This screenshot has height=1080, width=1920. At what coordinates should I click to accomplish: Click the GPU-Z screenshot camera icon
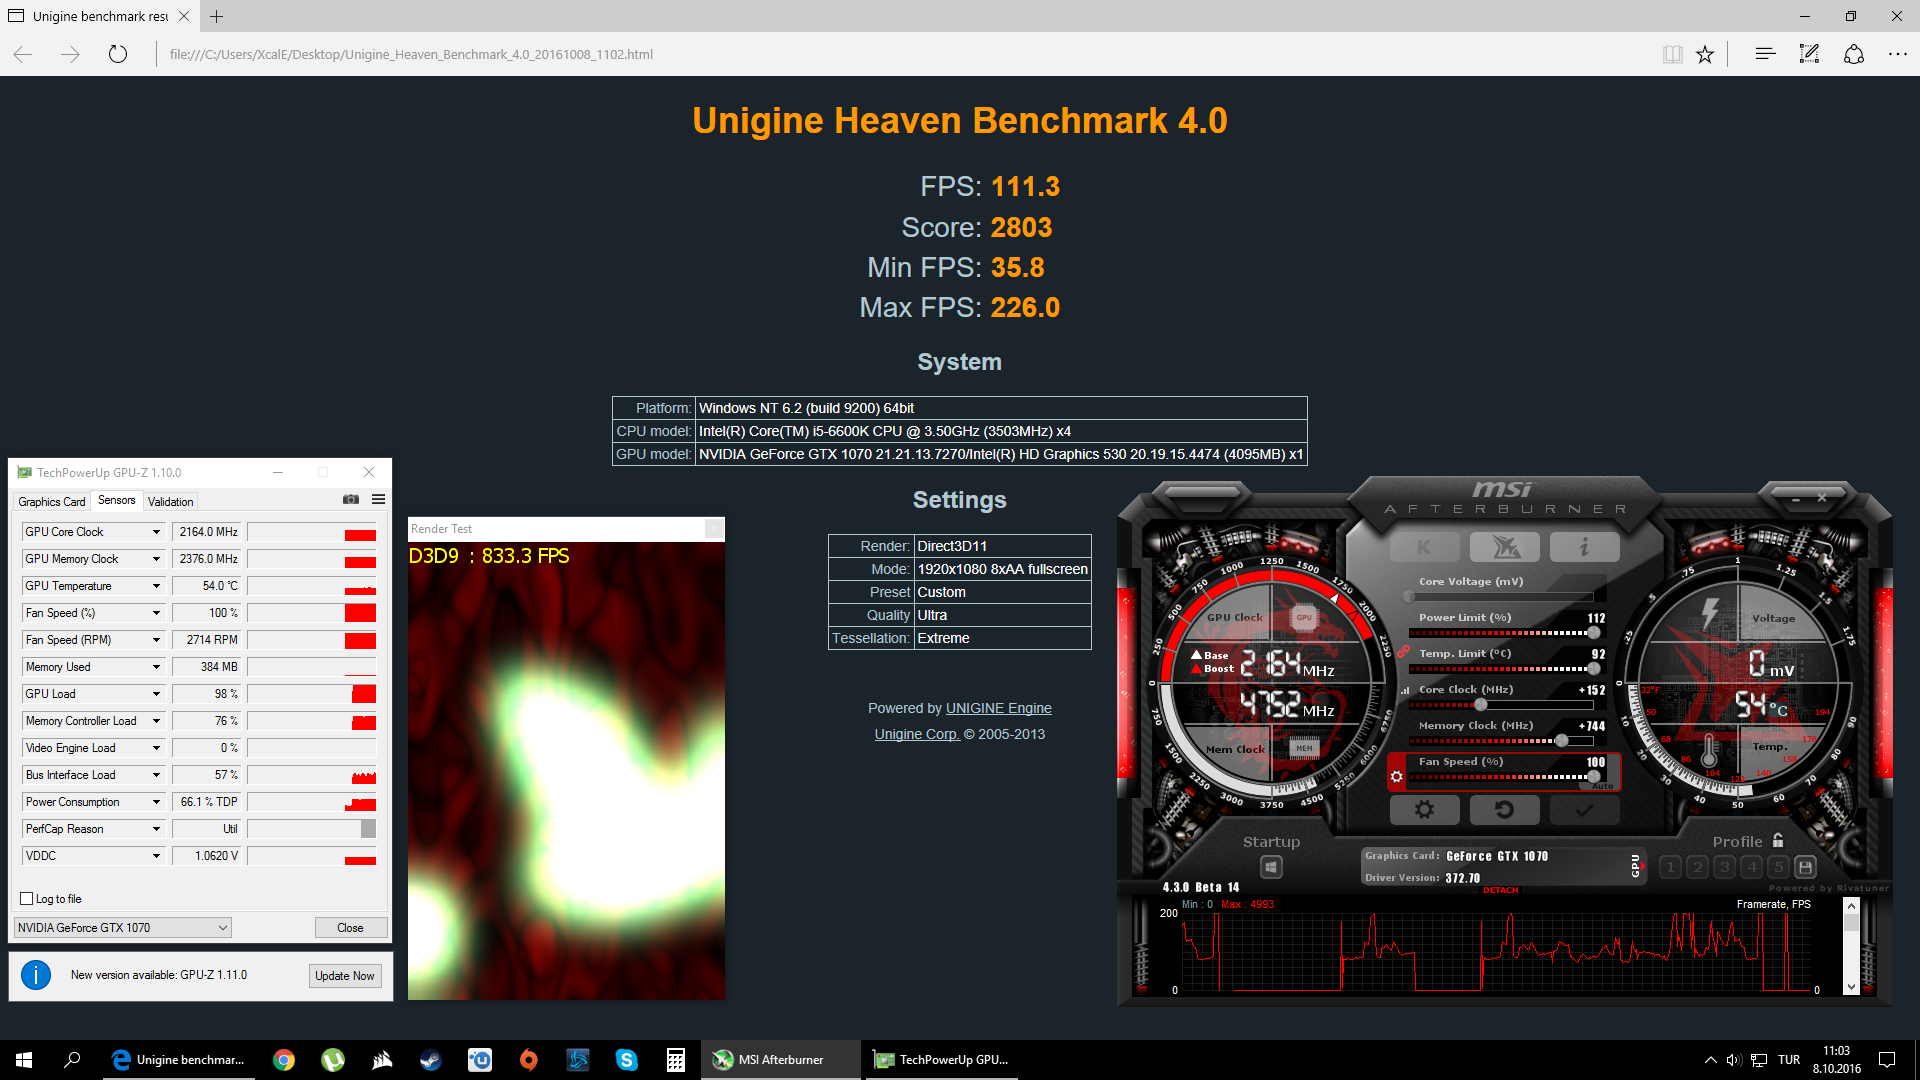(x=351, y=499)
